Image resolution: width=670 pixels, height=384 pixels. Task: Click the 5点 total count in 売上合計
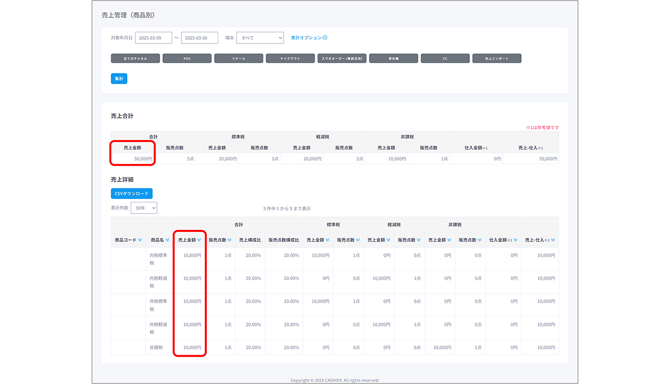click(191, 159)
